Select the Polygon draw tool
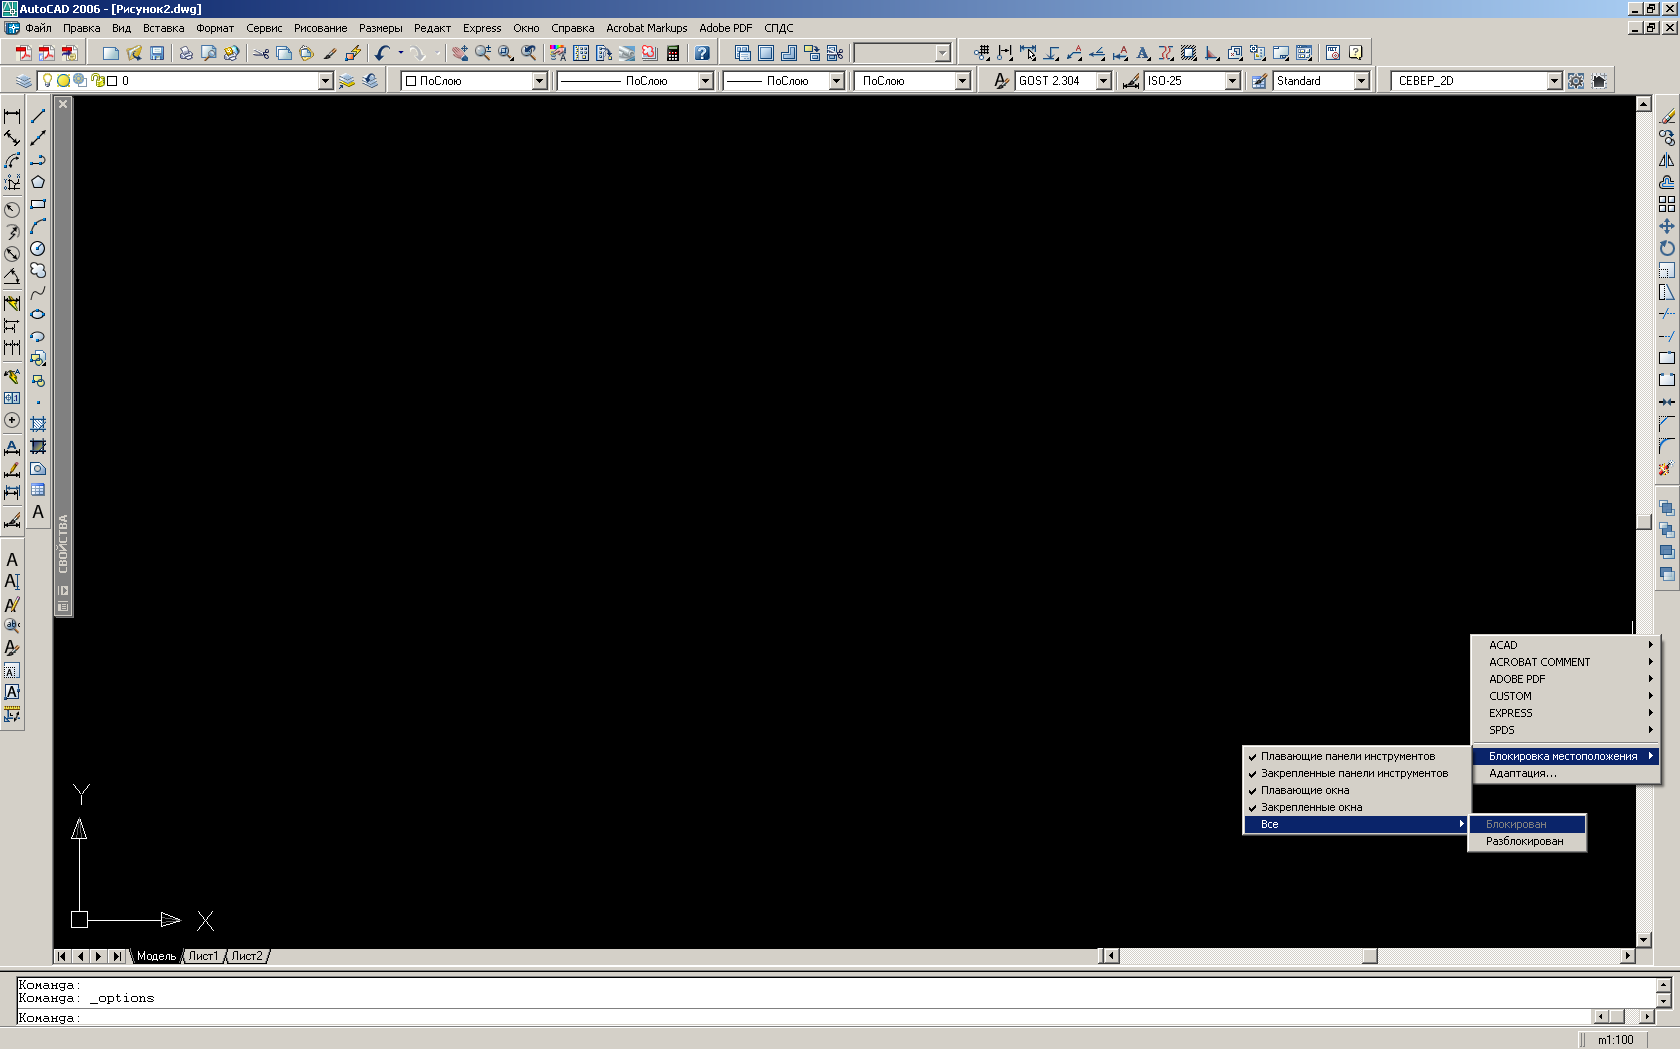 click(38, 182)
